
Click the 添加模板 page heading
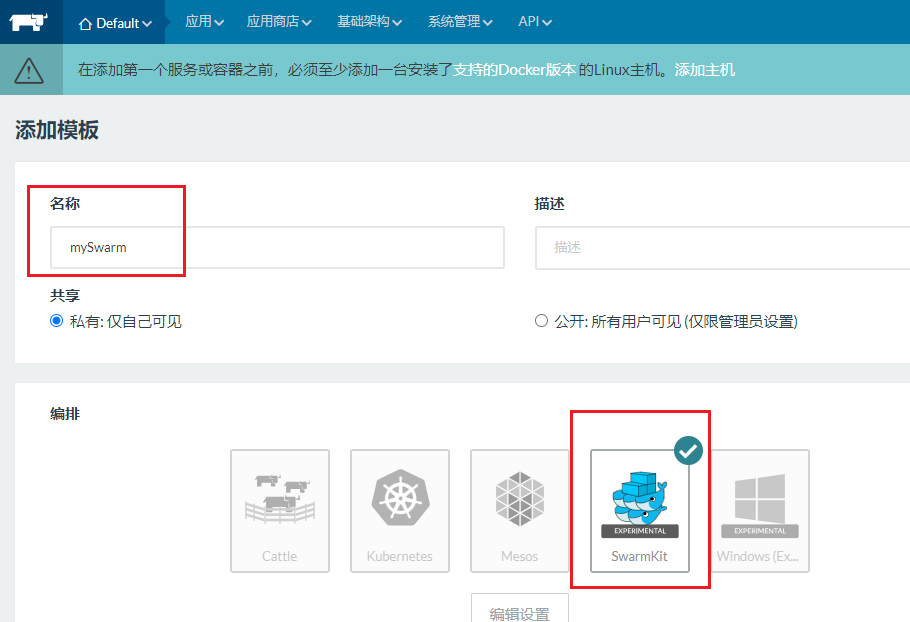coord(57,130)
